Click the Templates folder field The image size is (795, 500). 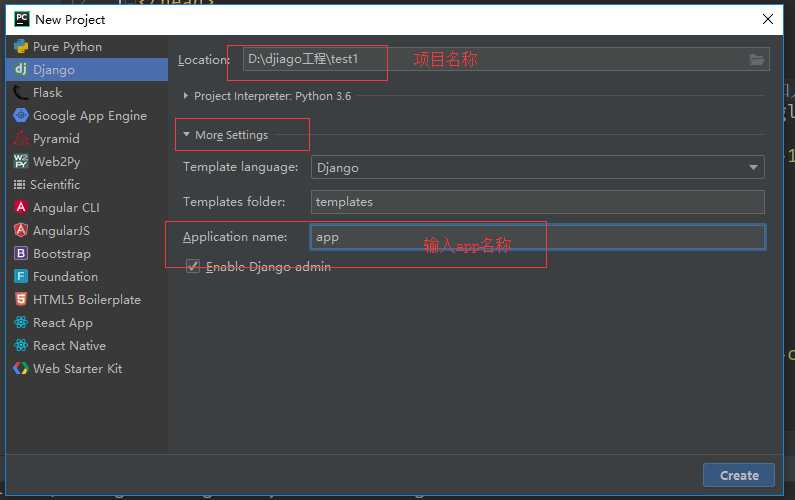(537, 202)
